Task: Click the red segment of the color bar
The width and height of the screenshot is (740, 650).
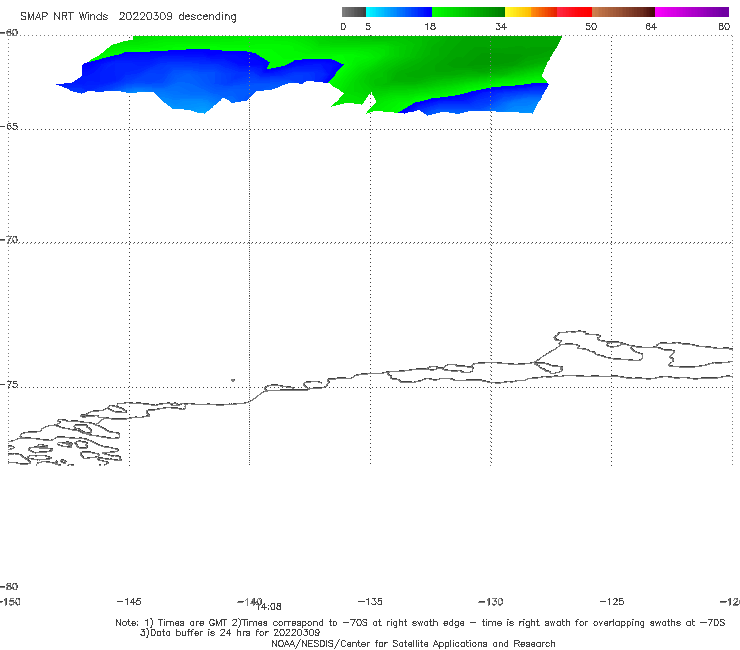Action: coord(574,12)
